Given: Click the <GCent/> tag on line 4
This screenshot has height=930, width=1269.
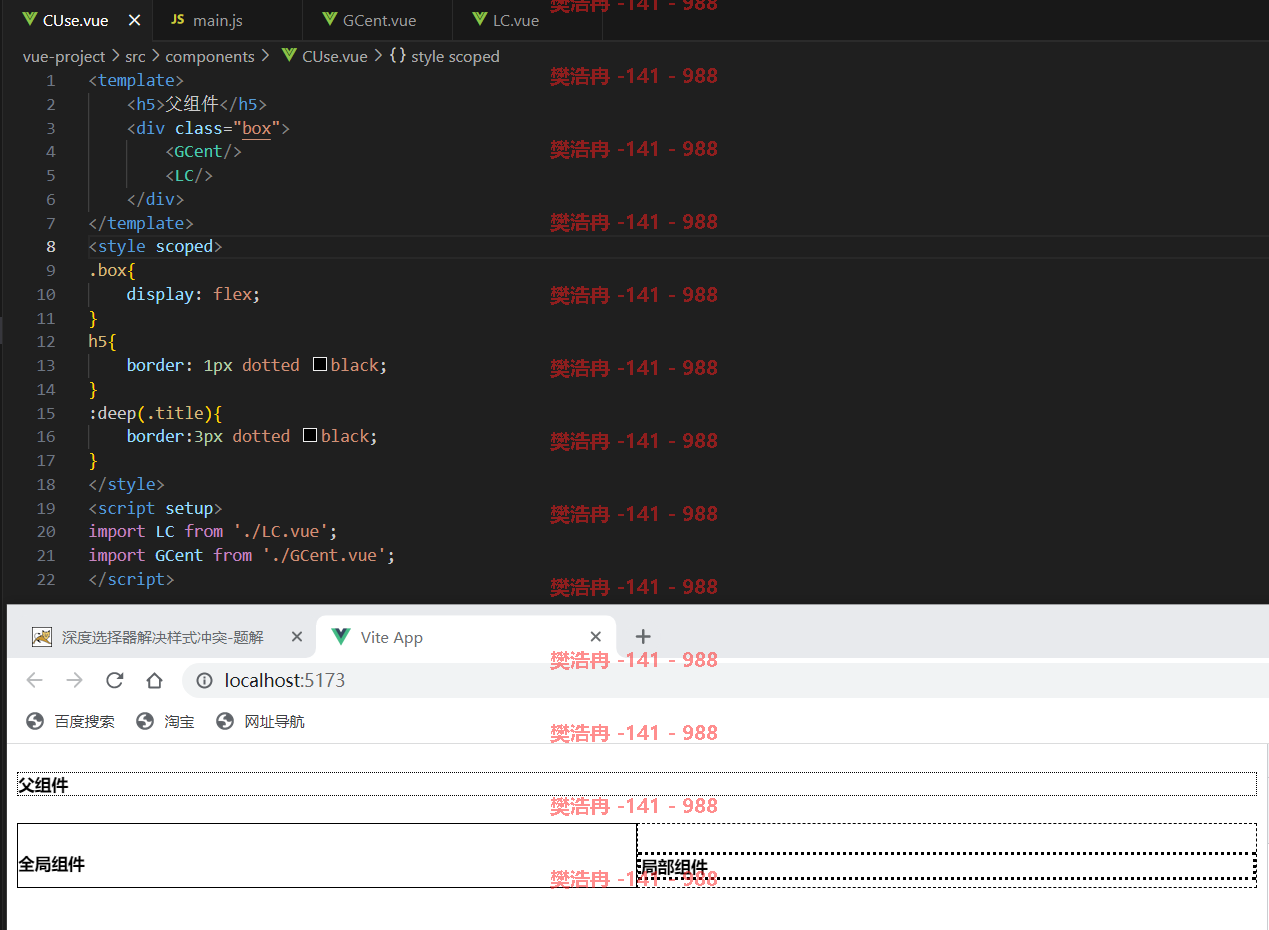Looking at the screenshot, I should 204,151.
